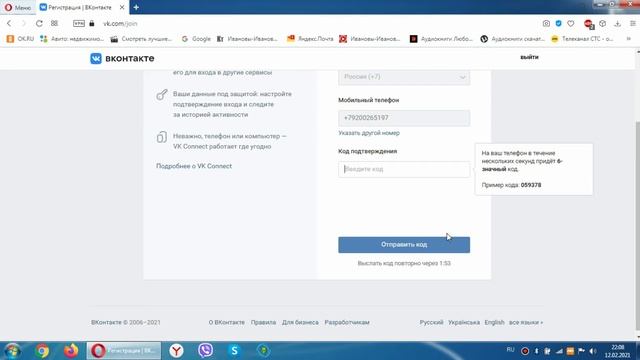Switch language to English
The height and width of the screenshot is (360, 640).
[494, 322]
